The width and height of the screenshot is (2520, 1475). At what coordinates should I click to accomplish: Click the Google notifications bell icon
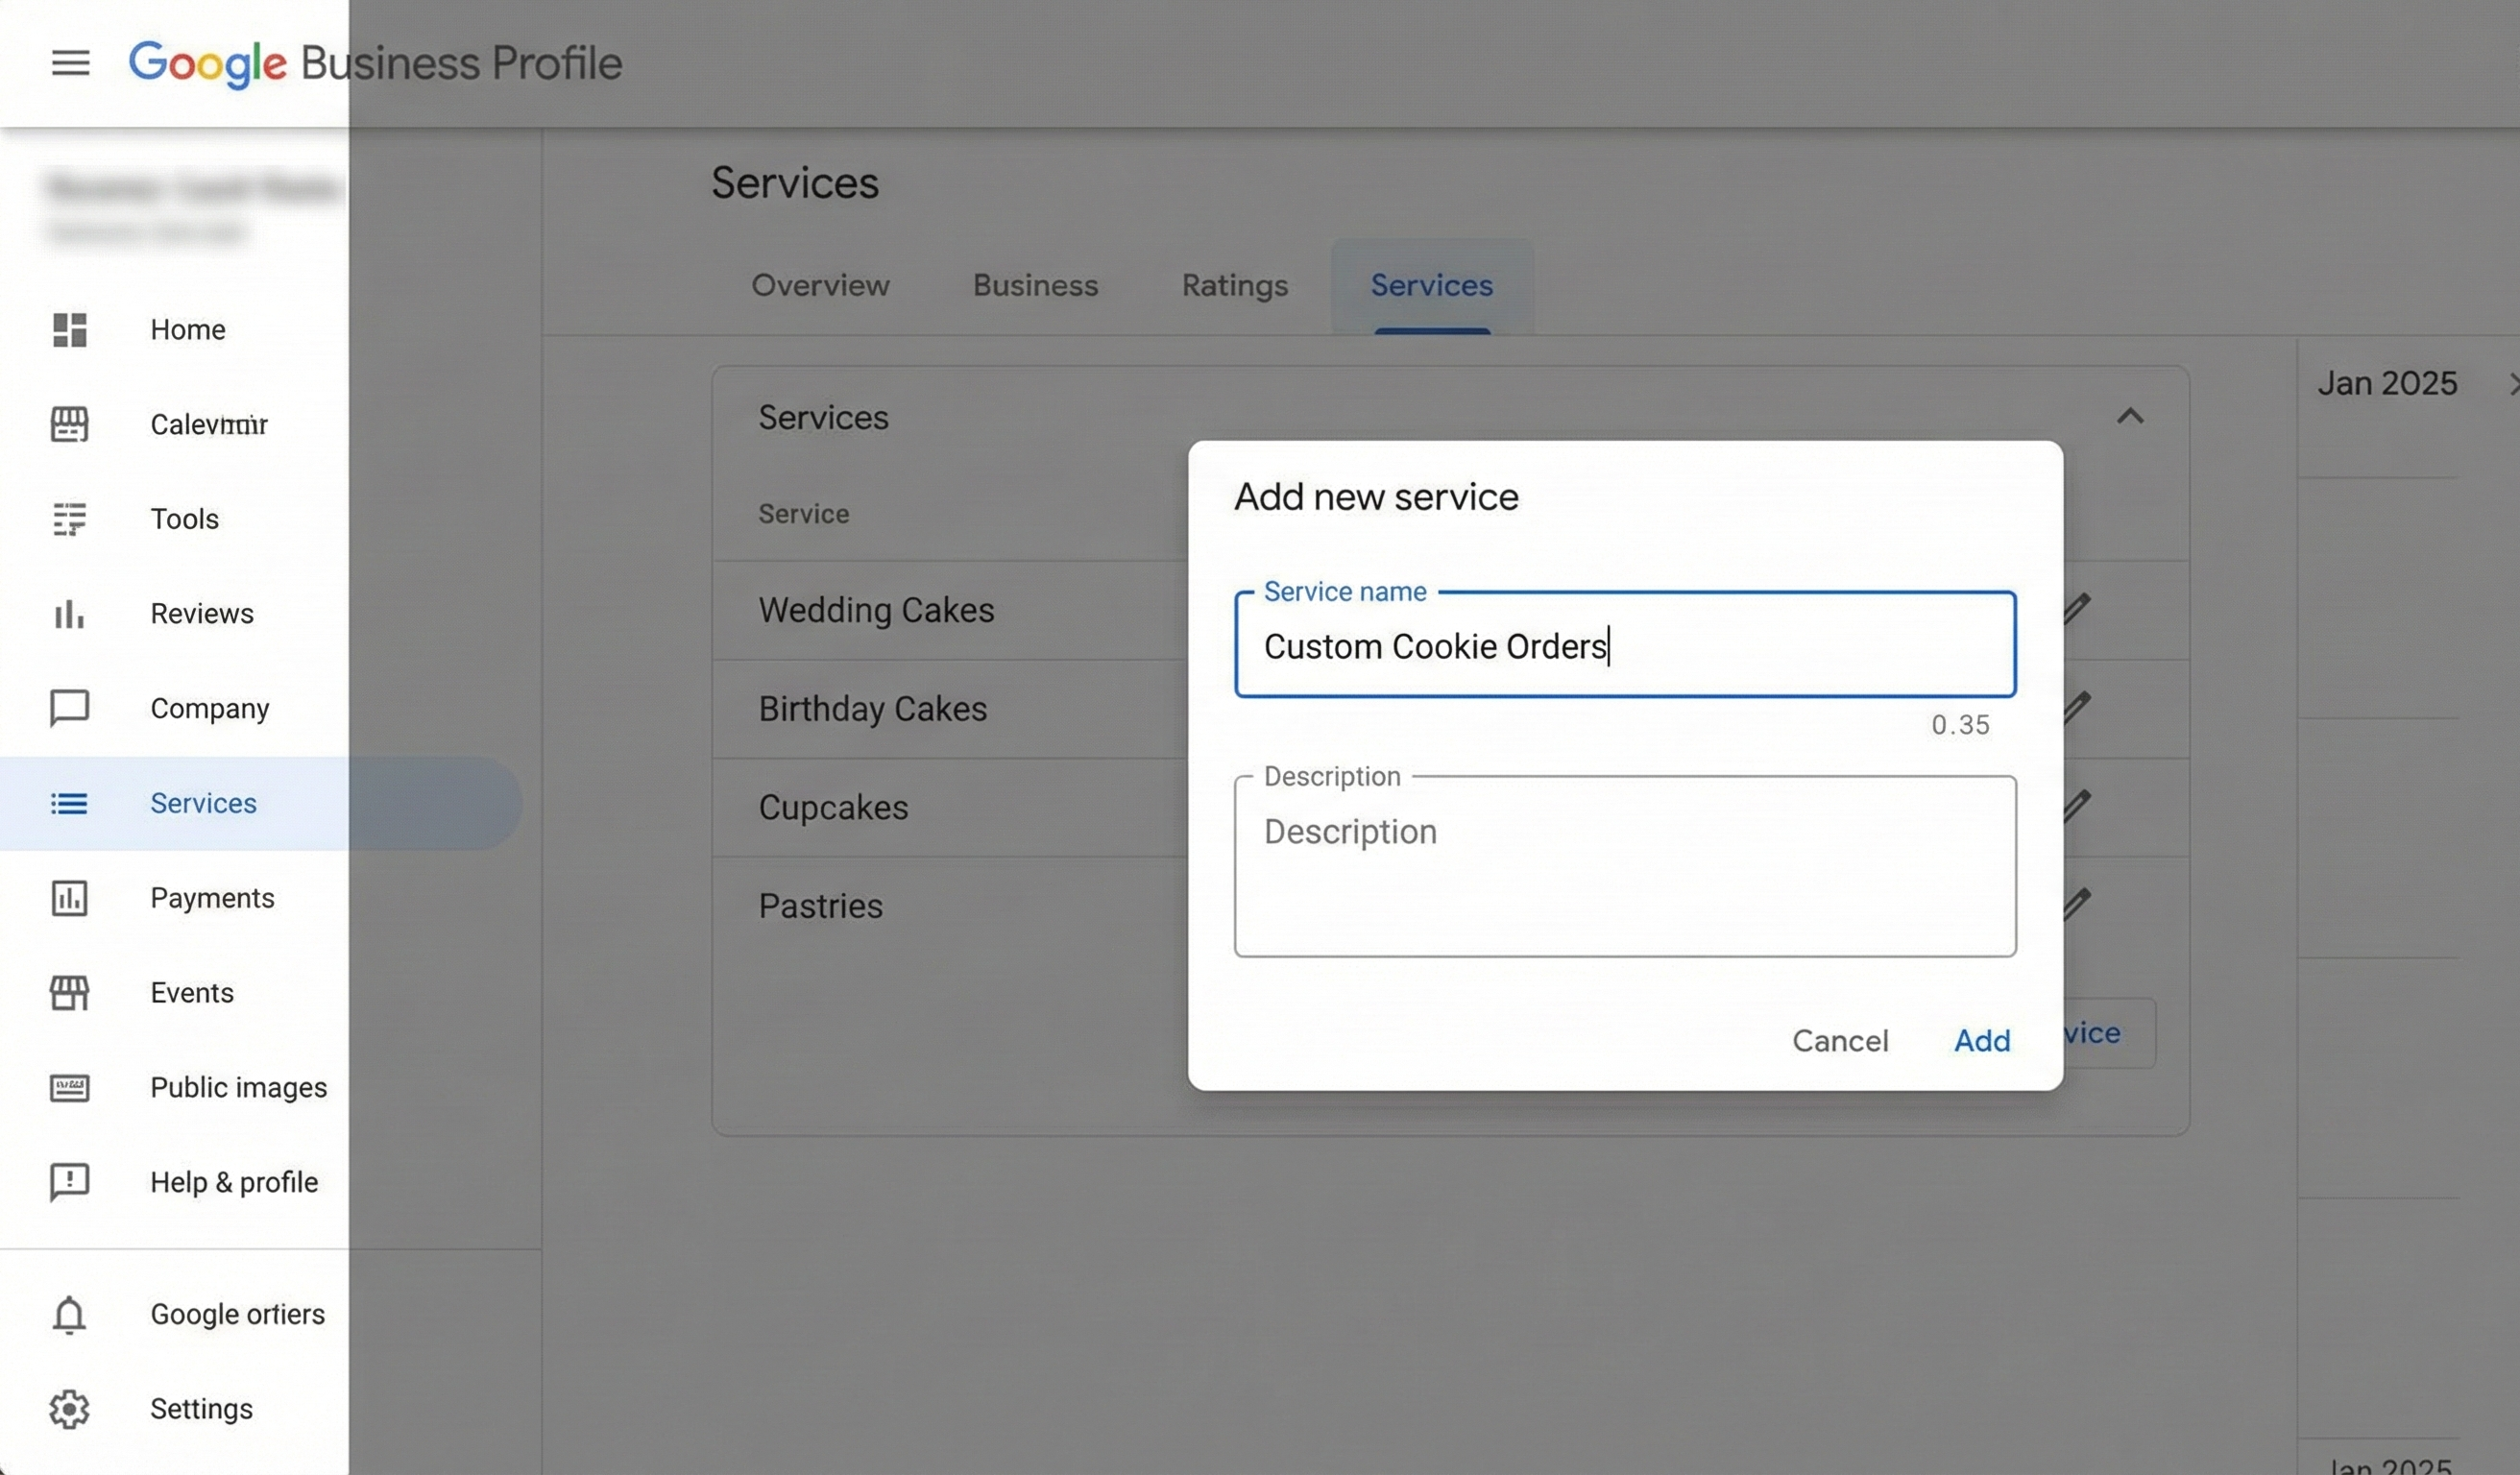[69, 1314]
